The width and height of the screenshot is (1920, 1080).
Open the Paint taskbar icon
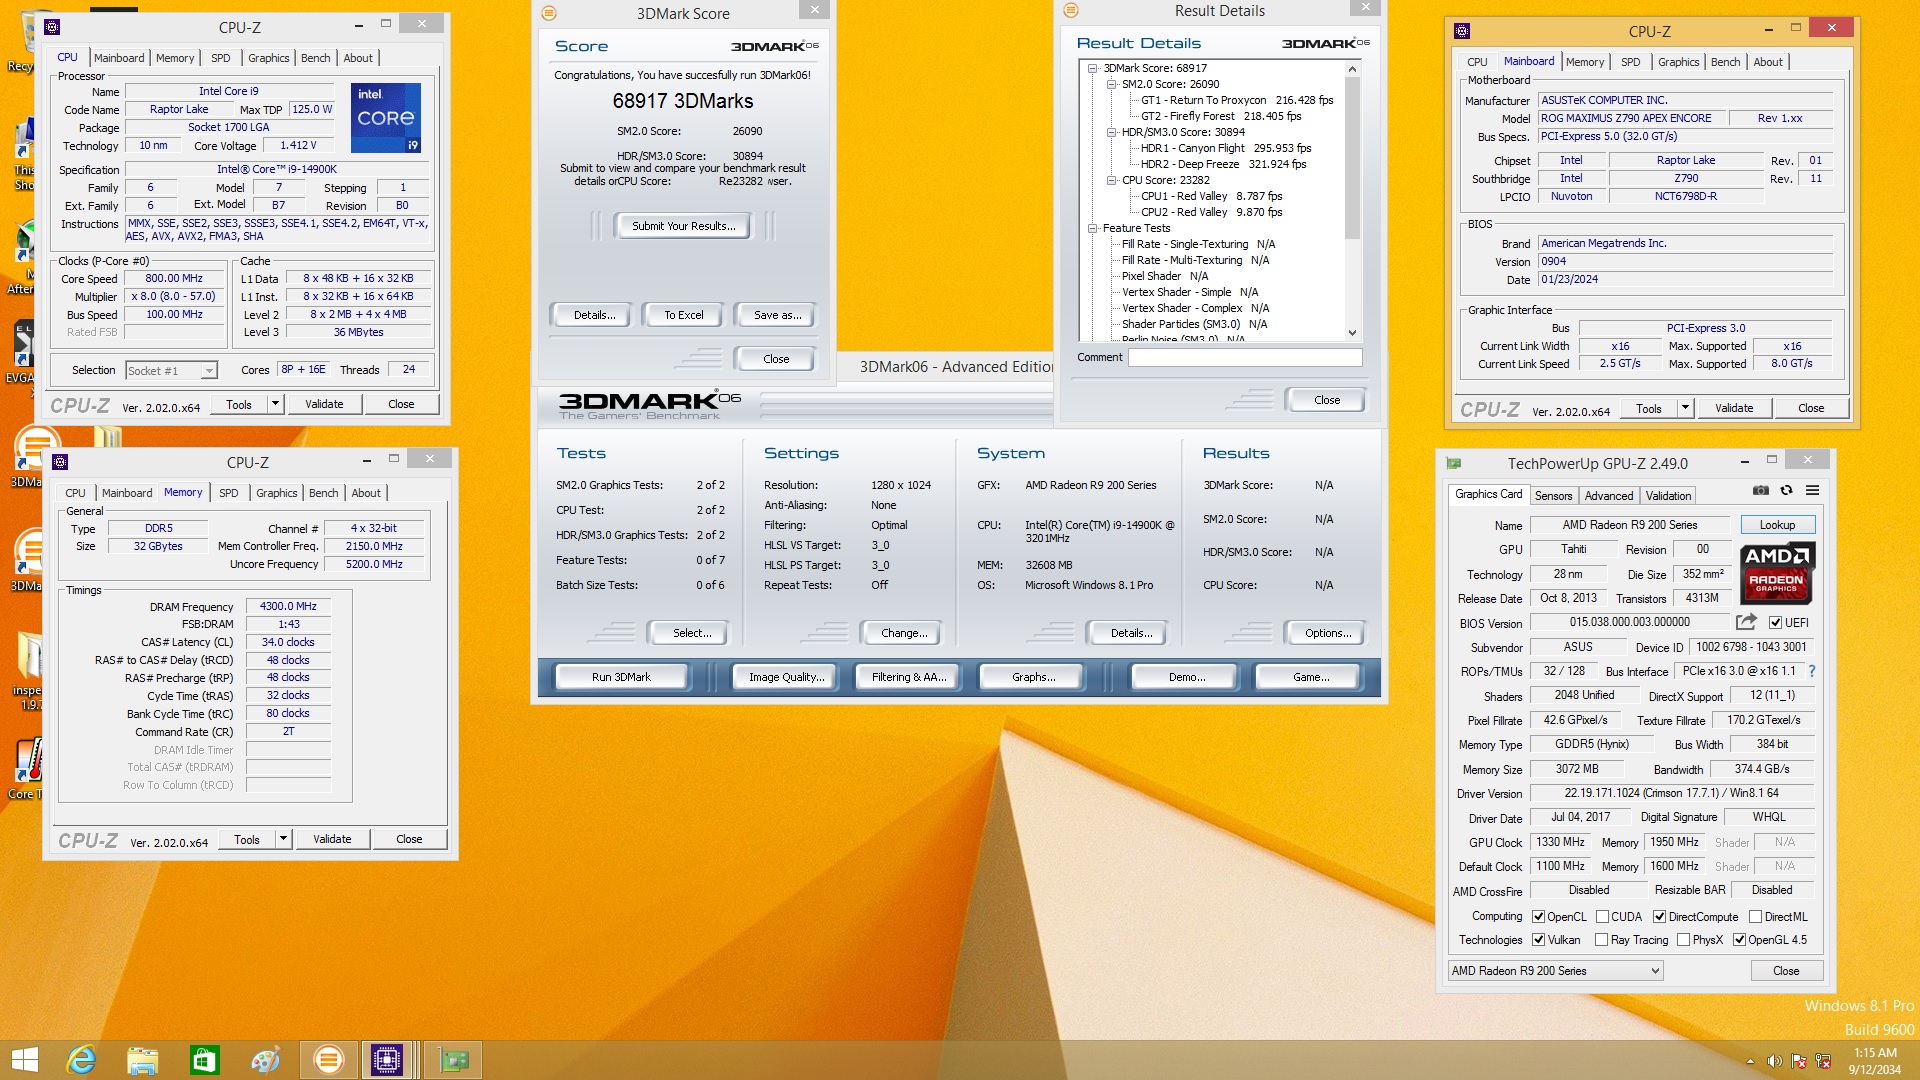[x=265, y=1060]
